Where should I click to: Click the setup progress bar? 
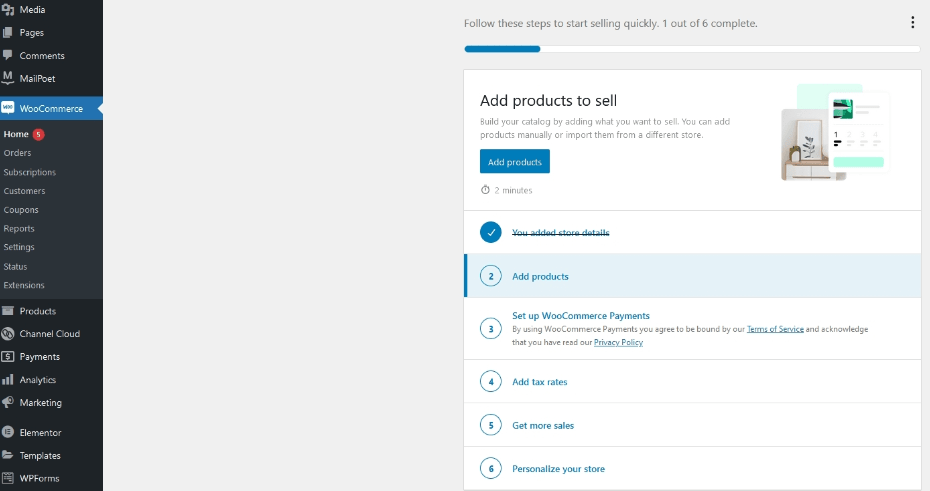click(691, 48)
